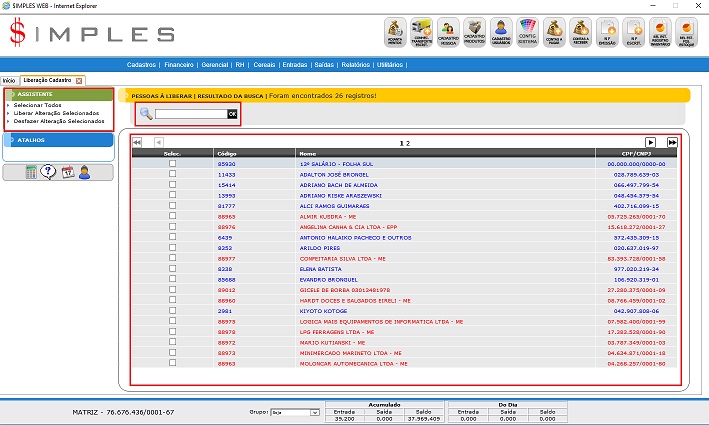Viewport: 709px width, 425px height.
Task: Select checkbox for KIYOTO KOTOGE row
Action: [x=172, y=310]
